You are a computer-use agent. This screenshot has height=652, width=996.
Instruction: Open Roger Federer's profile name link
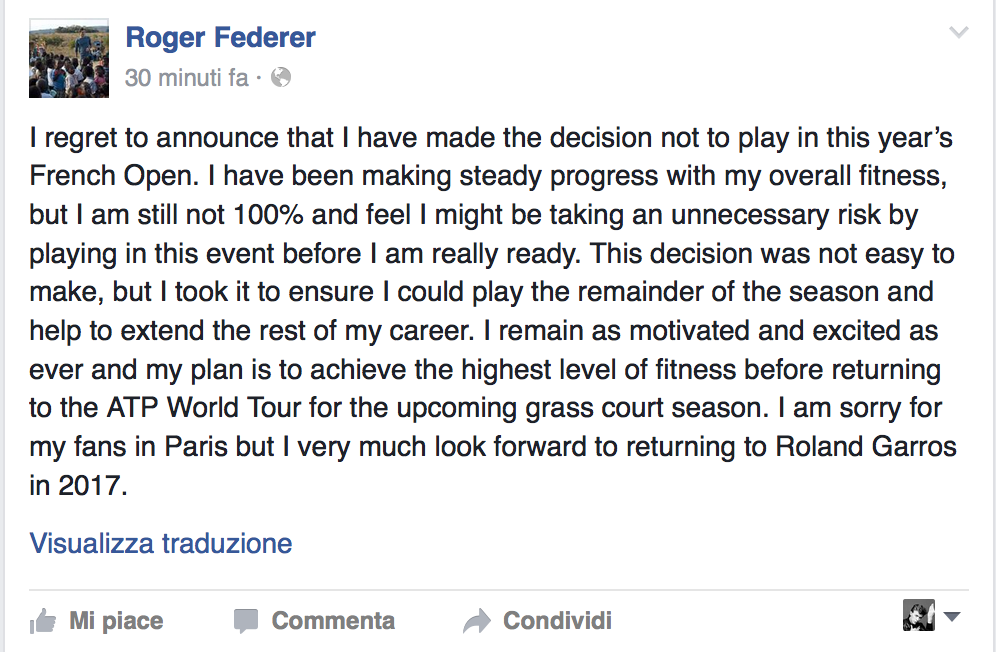coord(220,38)
